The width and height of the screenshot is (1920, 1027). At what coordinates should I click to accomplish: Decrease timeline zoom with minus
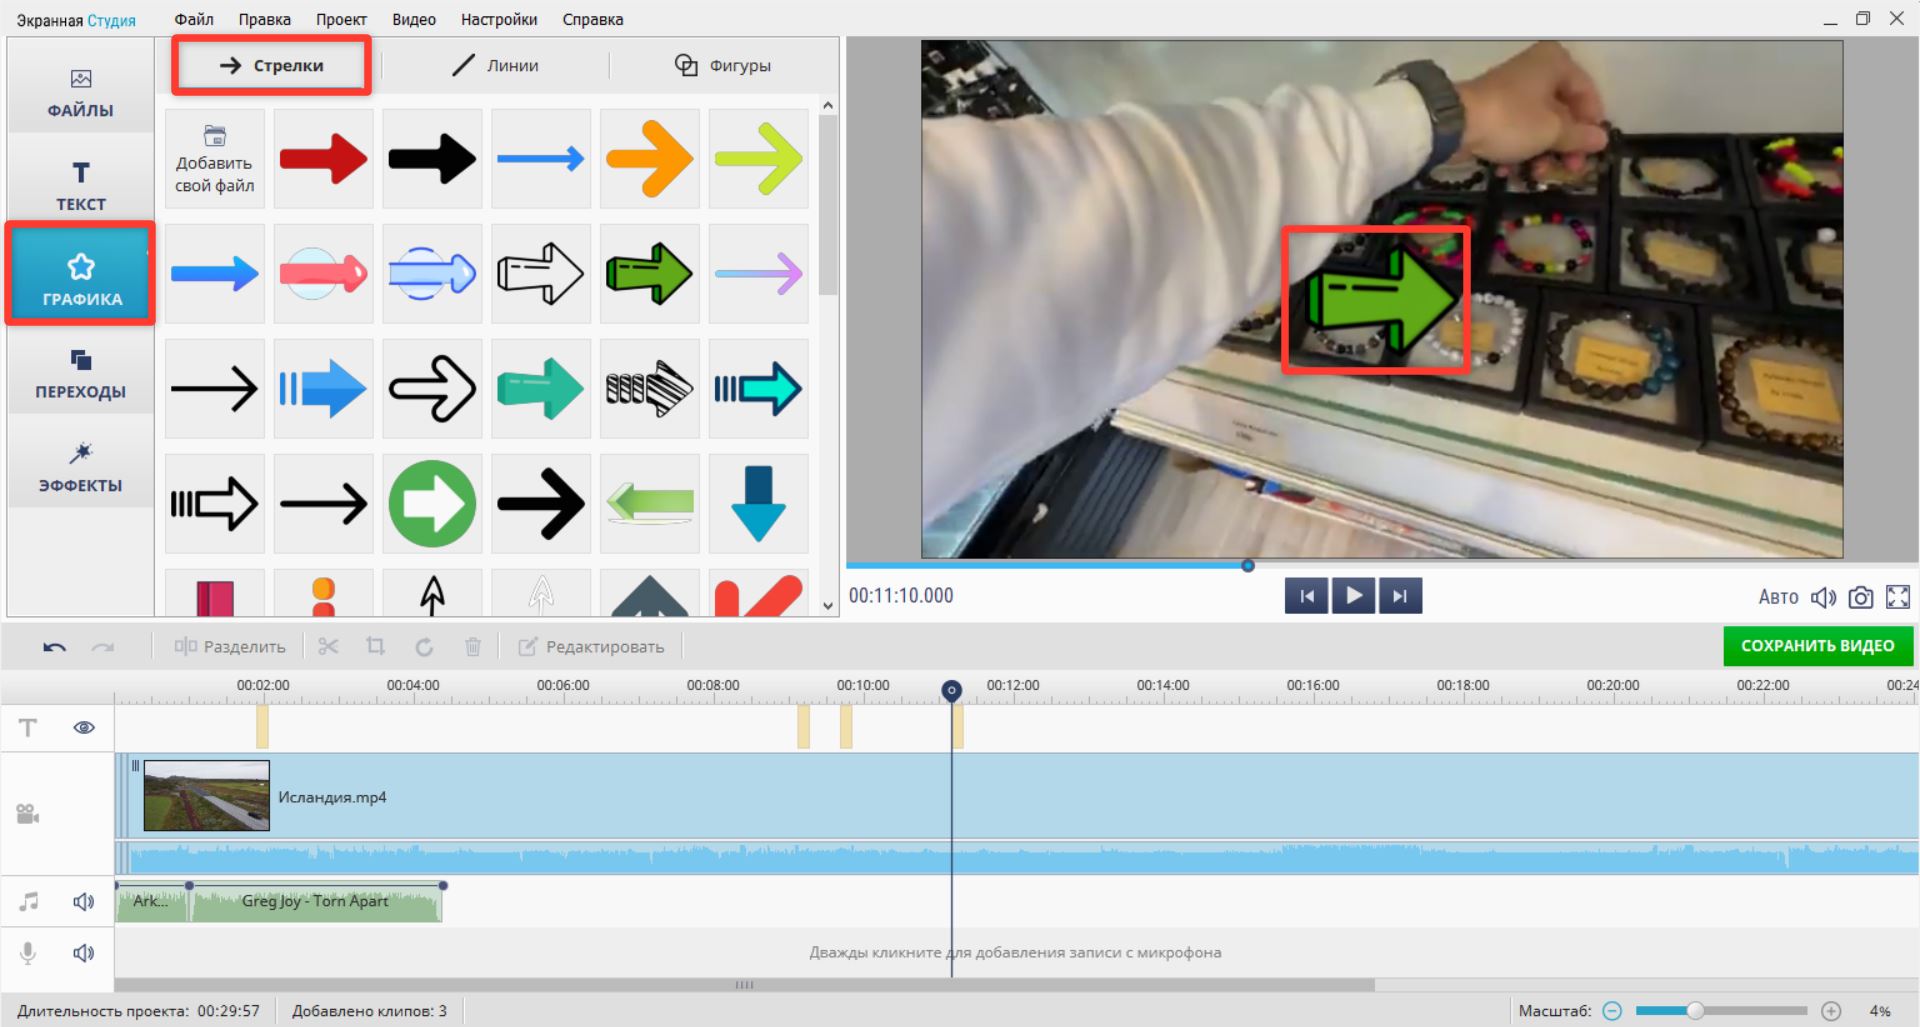tap(1612, 1011)
